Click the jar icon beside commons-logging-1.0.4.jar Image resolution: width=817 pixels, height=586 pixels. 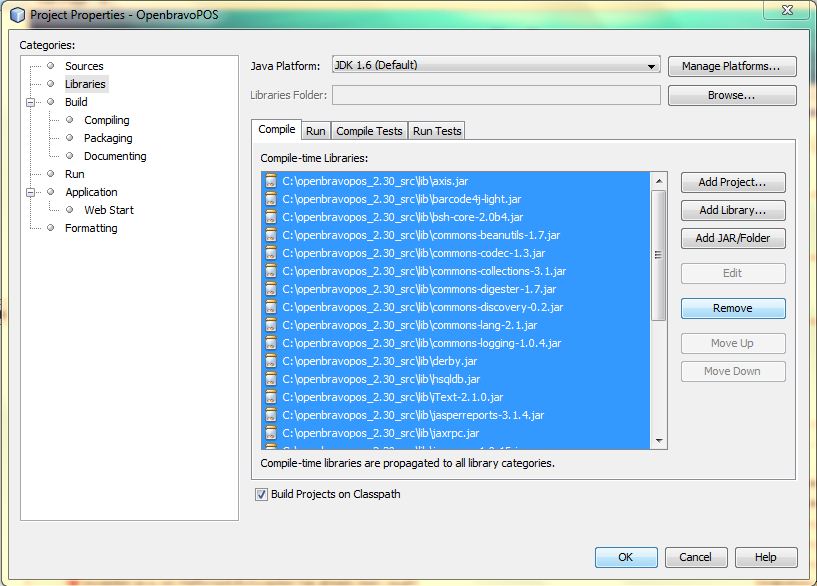pos(271,343)
